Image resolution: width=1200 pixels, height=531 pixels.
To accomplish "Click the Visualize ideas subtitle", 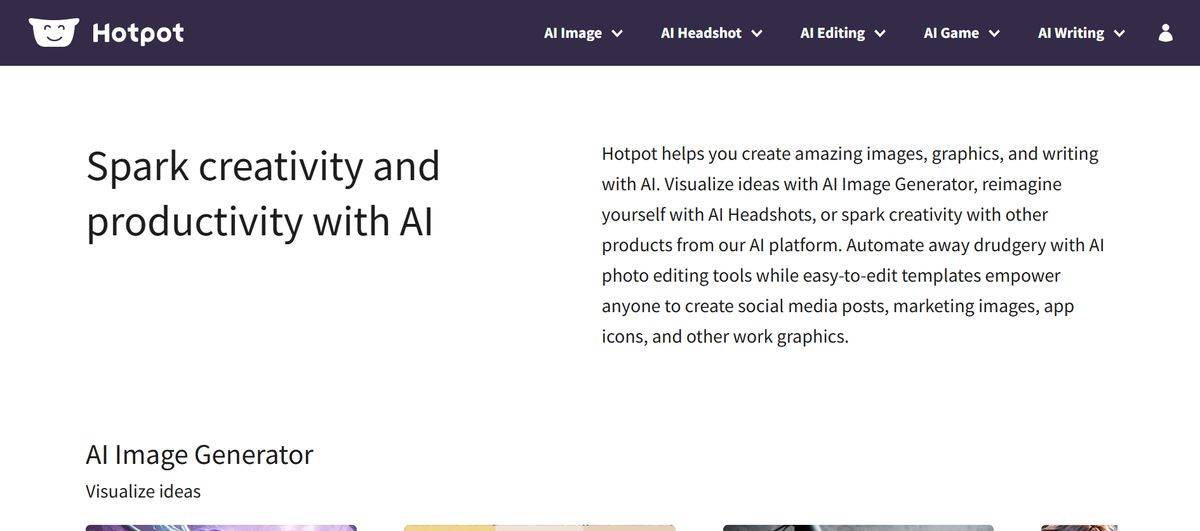I will click(143, 492).
